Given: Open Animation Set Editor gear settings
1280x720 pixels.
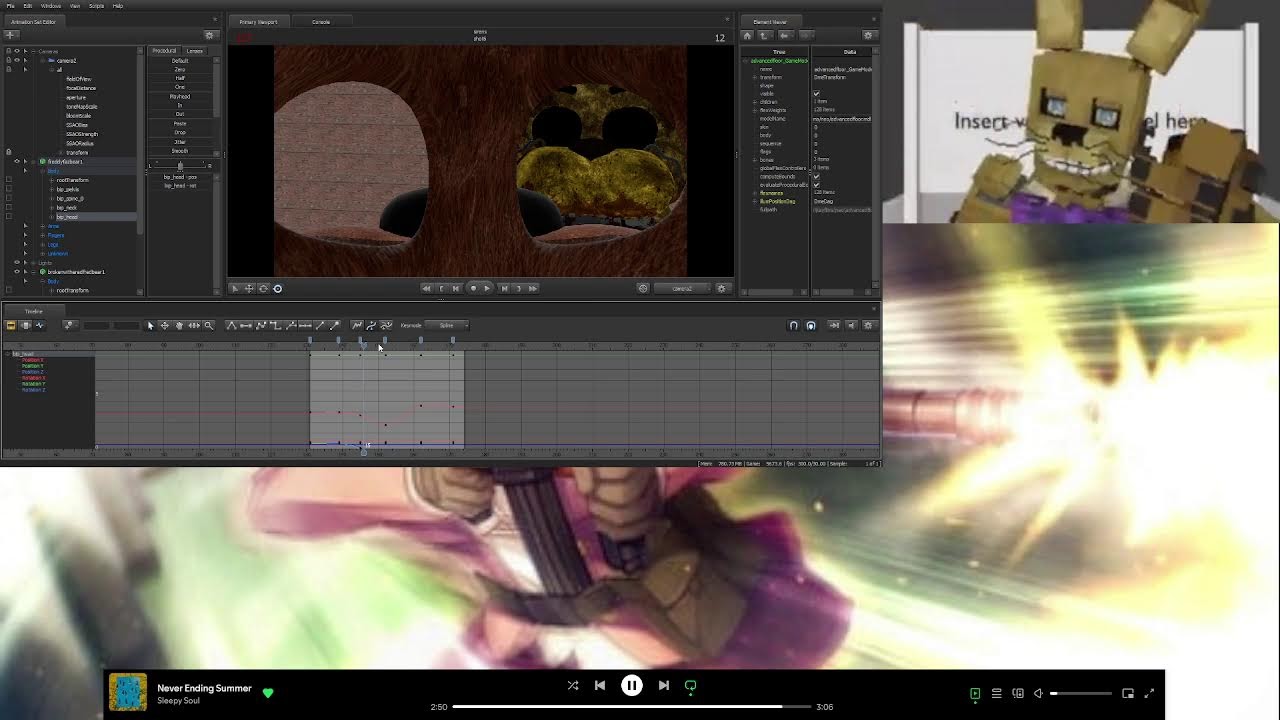Looking at the screenshot, I should click(209, 35).
